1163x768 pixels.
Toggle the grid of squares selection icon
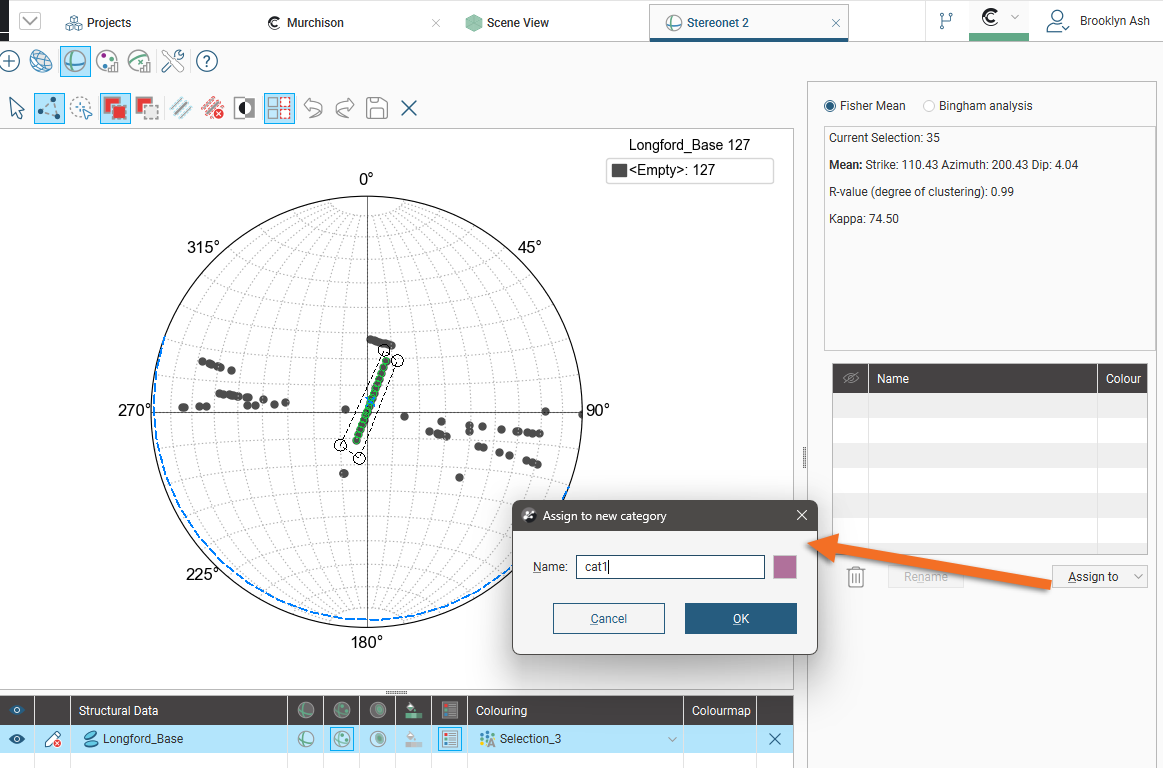[279, 108]
